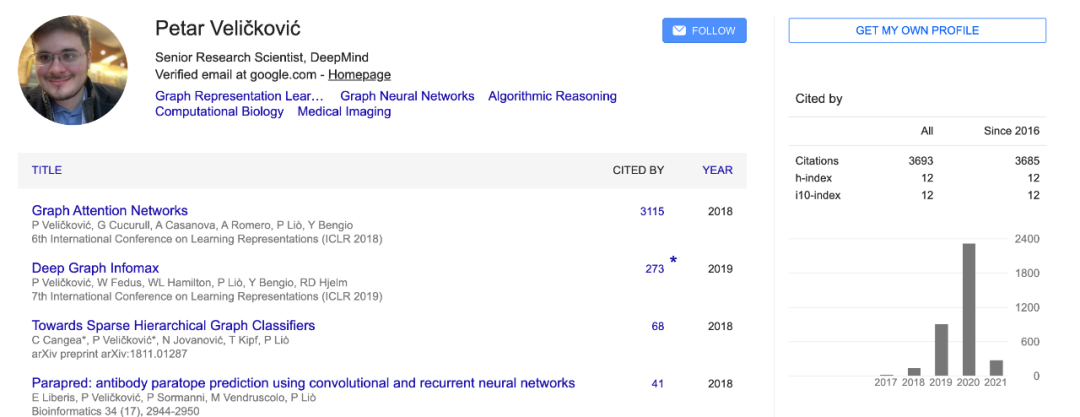
Task: Select the Graph Neural Networks interest tag
Action: pos(407,96)
